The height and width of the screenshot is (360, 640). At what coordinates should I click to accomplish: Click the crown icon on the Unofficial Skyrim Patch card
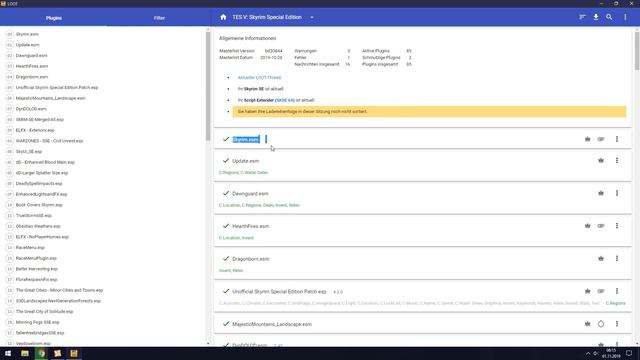click(x=587, y=291)
